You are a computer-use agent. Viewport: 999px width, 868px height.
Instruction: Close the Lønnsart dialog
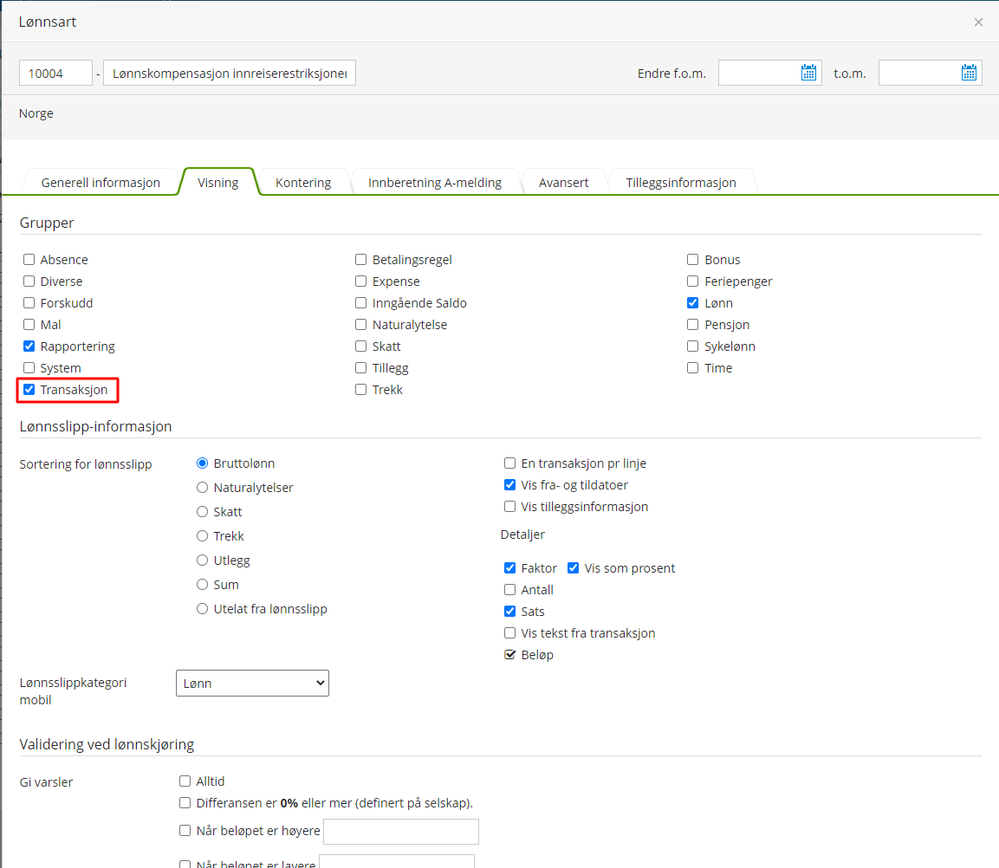click(979, 22)
